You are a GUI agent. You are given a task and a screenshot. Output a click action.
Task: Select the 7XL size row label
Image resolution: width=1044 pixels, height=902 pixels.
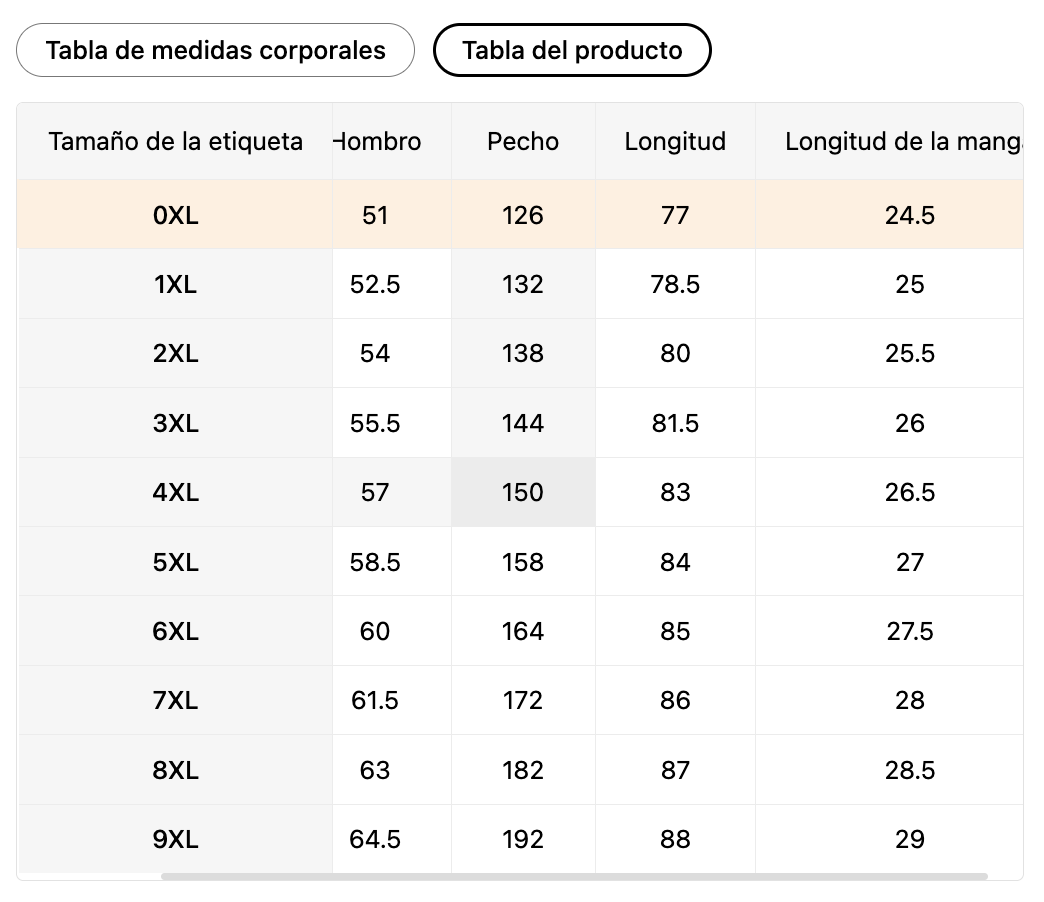(175, 700)
